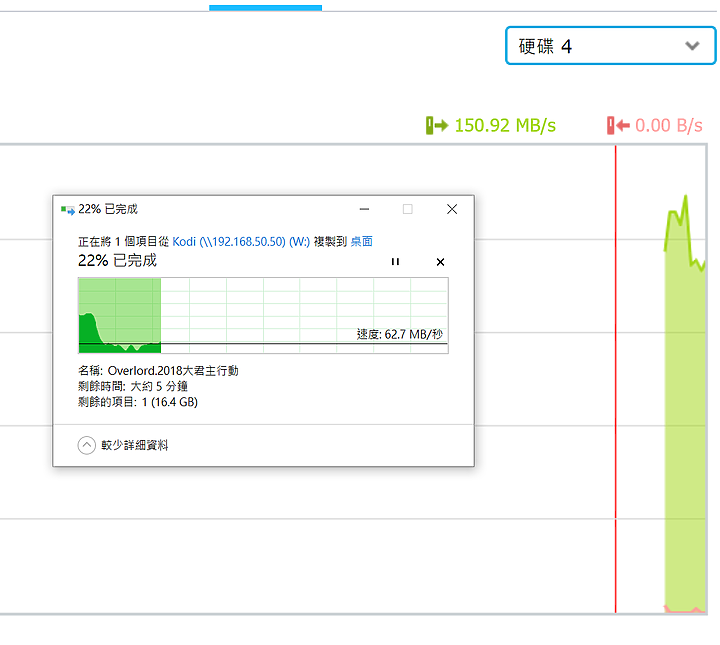The width and height of the screenshot is (720, 645).
Task: Select the highlighted blue tab at top
Action: (x=265, y=8)
